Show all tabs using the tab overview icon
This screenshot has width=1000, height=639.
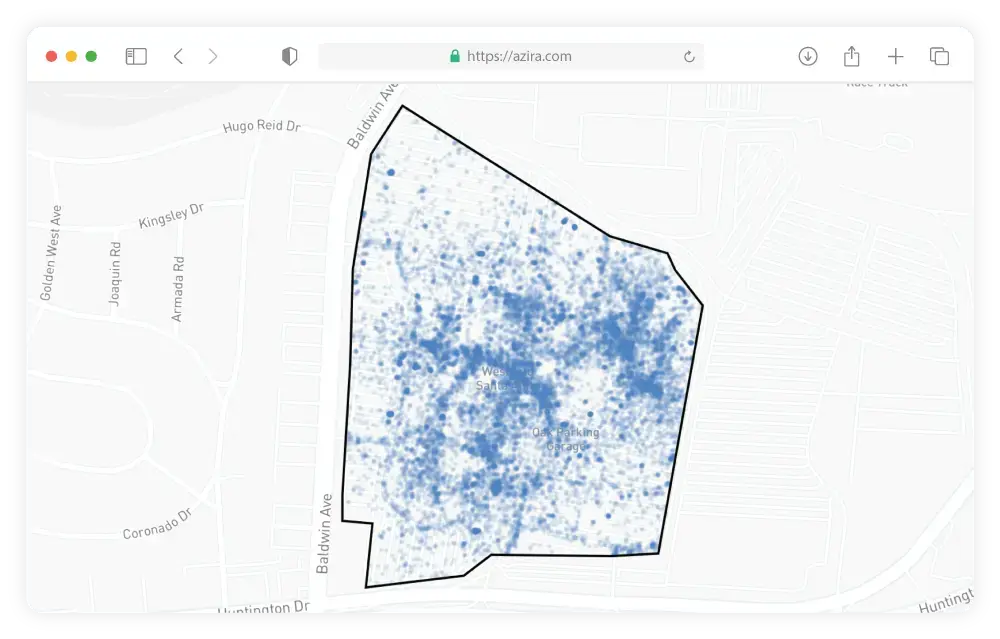[938, 56]
